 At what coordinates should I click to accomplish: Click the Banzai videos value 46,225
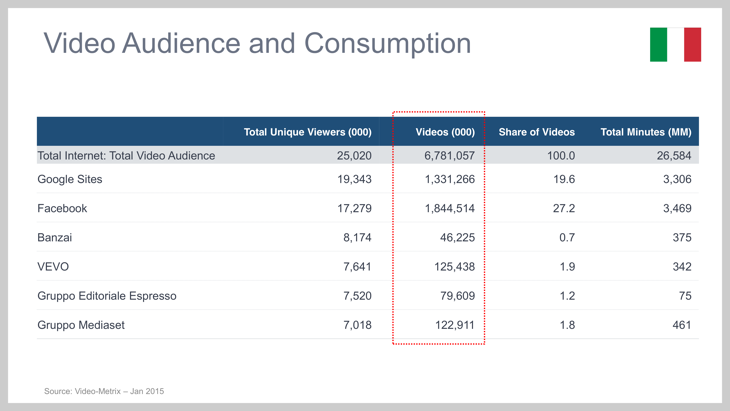click(x=458, y=237)
